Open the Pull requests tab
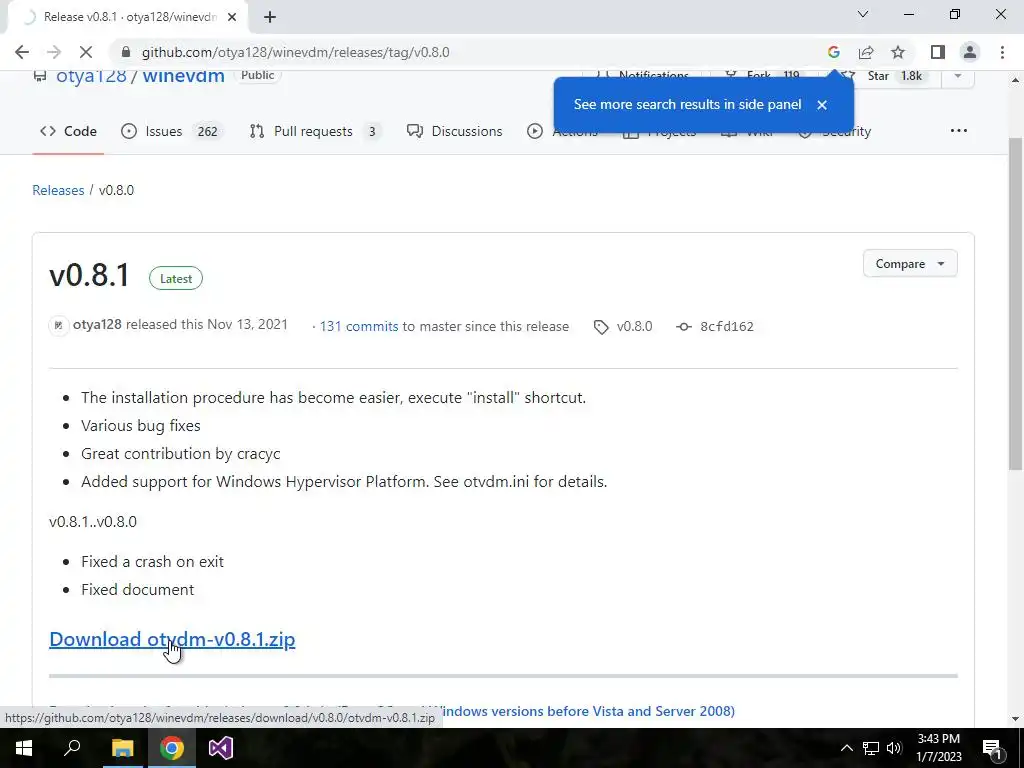This screenshot has width=1024, height=768. pyautogui.click(x=314, y=131)
